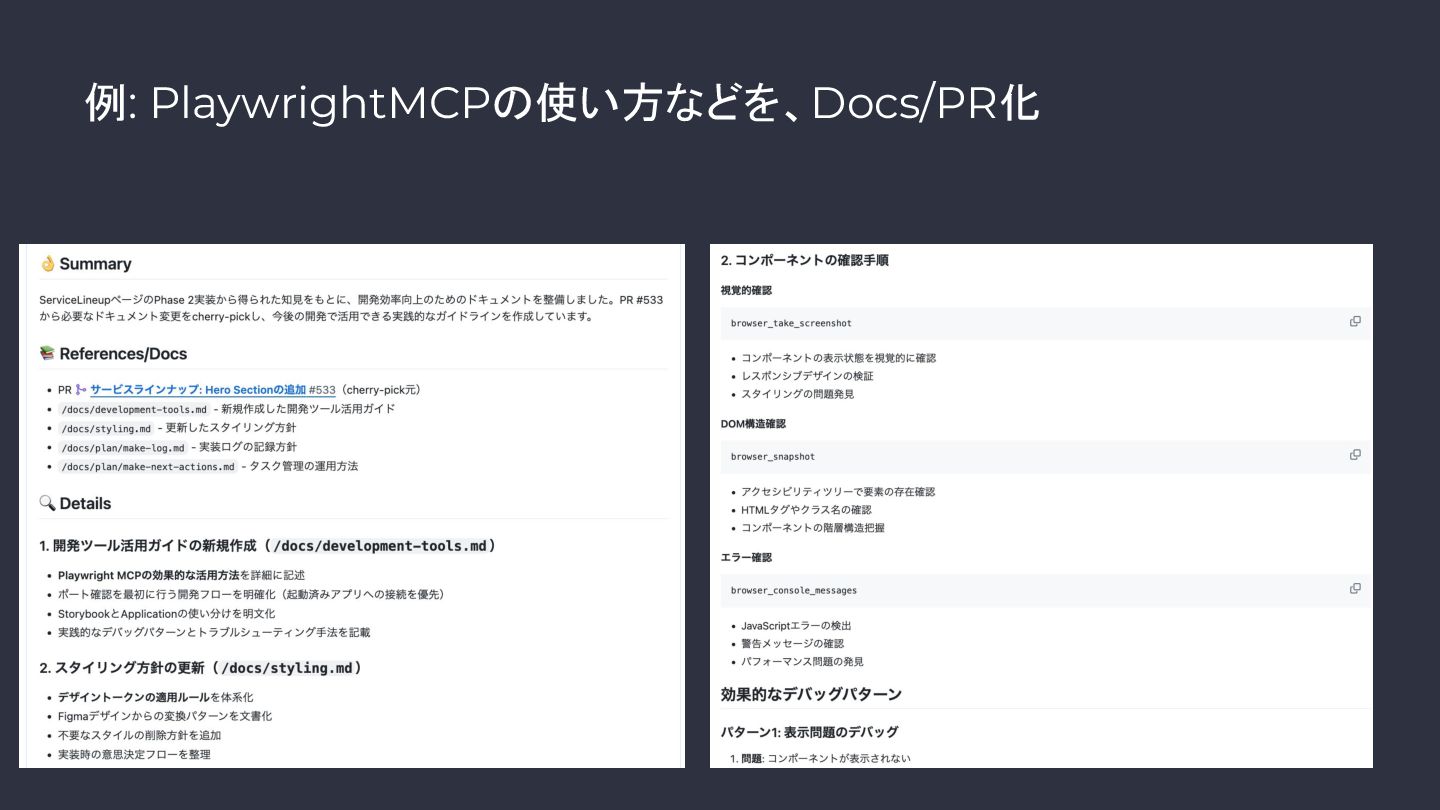Click the bullet HTMLタグやクラス名の確認
The width and height of the screenshot is (1440, 810).
pos(806,510)
